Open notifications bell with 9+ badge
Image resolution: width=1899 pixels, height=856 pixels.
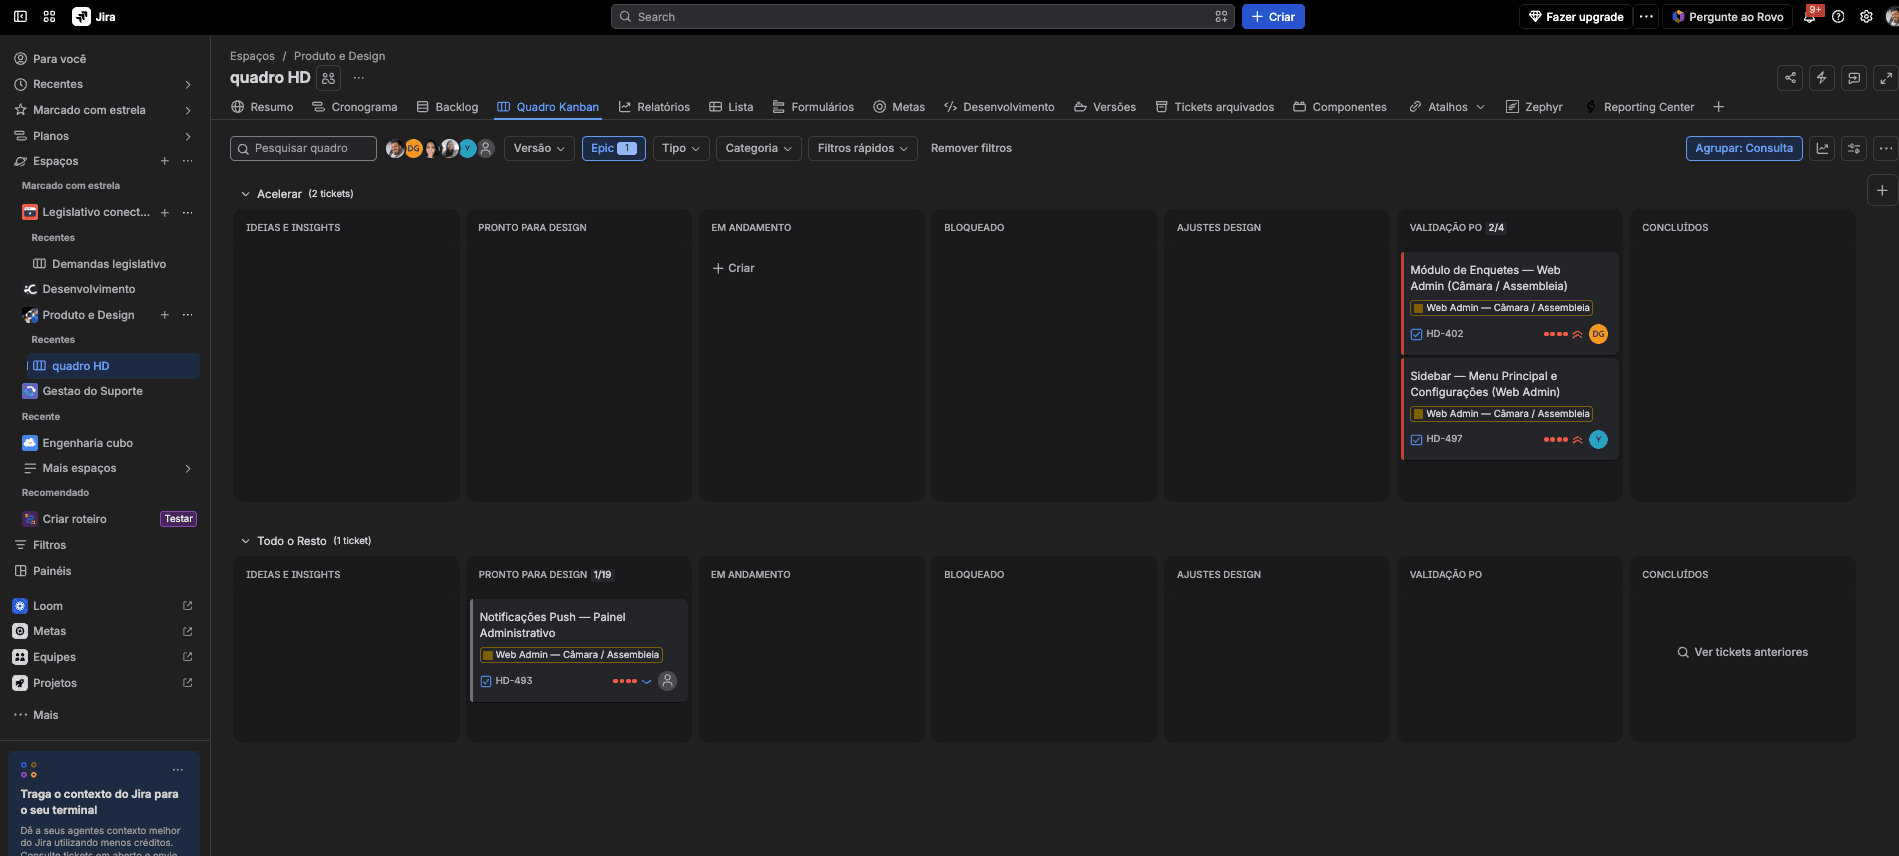(1810, 17)
